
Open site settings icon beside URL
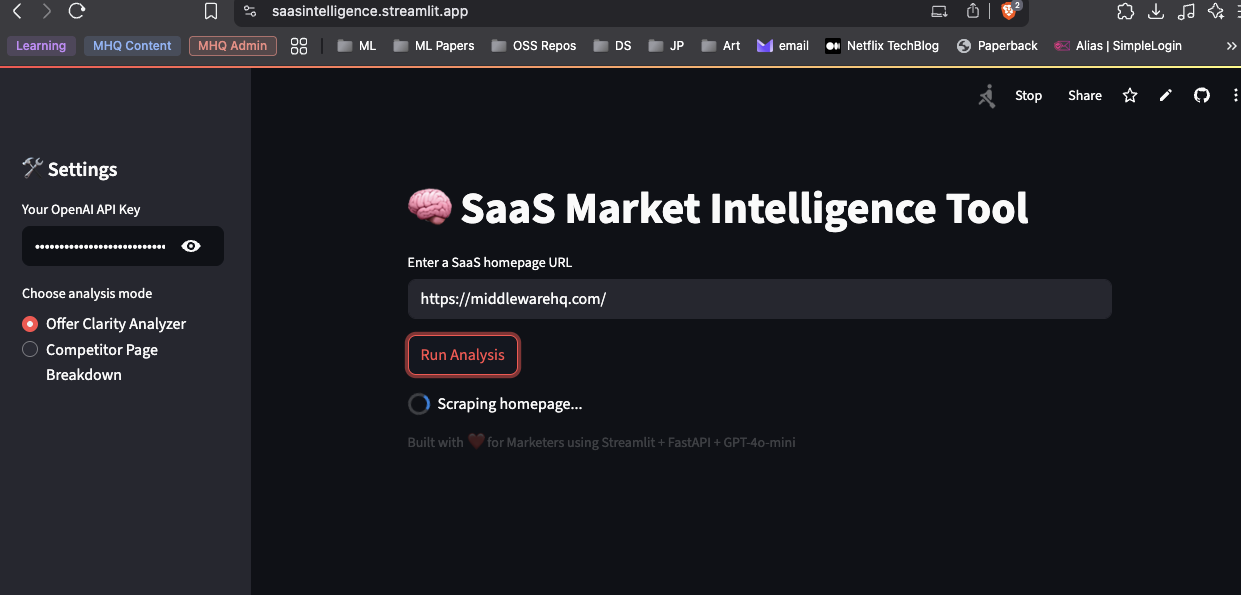click(251, 11)
